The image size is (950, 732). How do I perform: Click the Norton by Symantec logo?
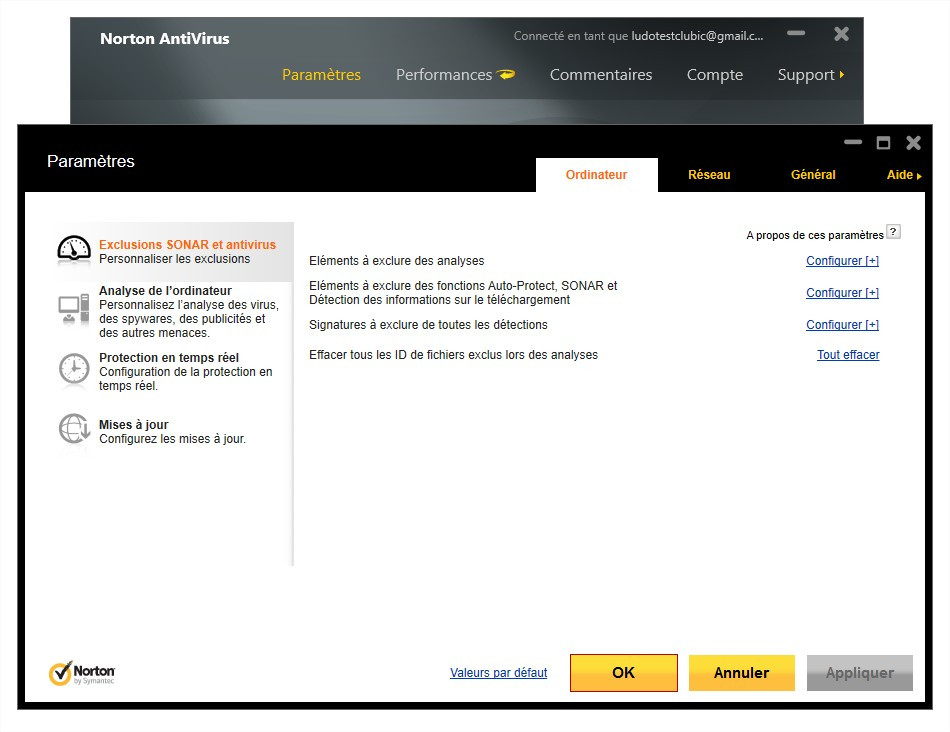click(x=82, y=673)
